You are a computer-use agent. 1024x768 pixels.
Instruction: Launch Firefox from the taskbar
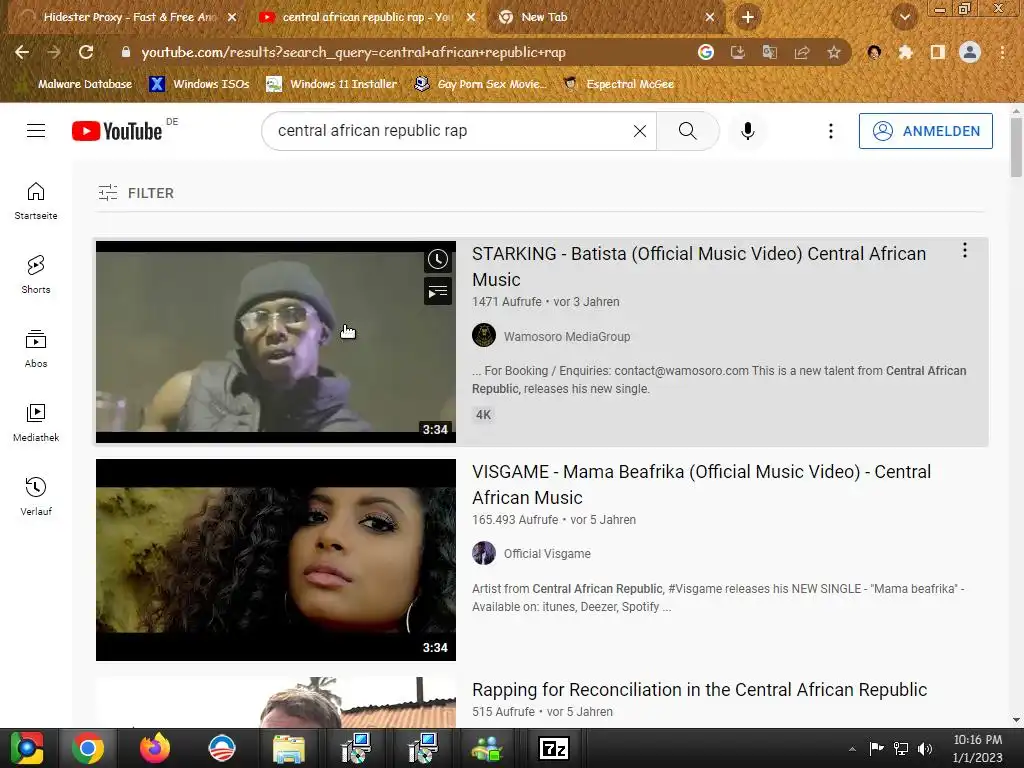pyautogui.click(x=155, y=748)
